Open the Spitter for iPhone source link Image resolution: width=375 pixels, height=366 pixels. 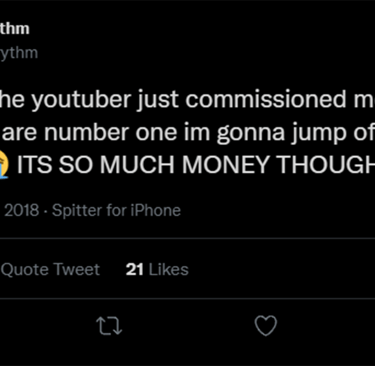tap(116, 210)
